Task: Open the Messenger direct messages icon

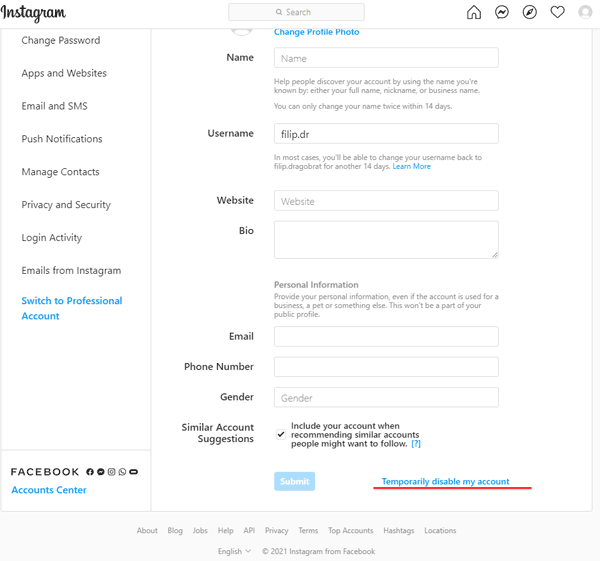Action: tap(502, 12)
